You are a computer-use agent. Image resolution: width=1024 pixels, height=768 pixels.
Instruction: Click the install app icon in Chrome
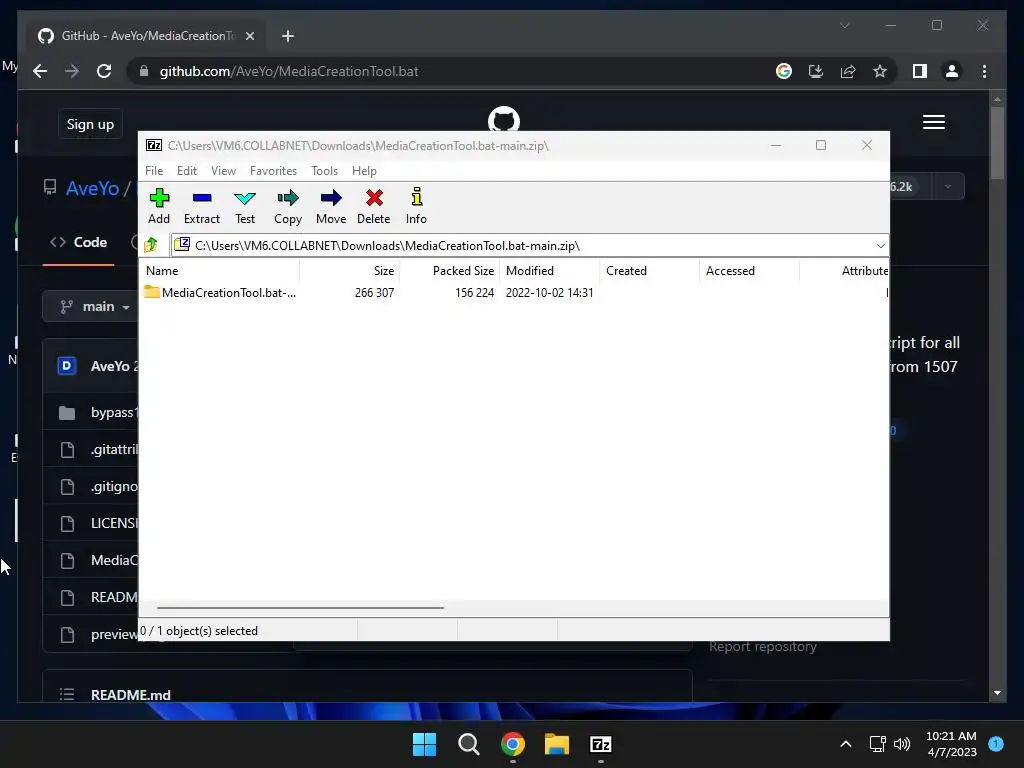(x=816, y=71)
